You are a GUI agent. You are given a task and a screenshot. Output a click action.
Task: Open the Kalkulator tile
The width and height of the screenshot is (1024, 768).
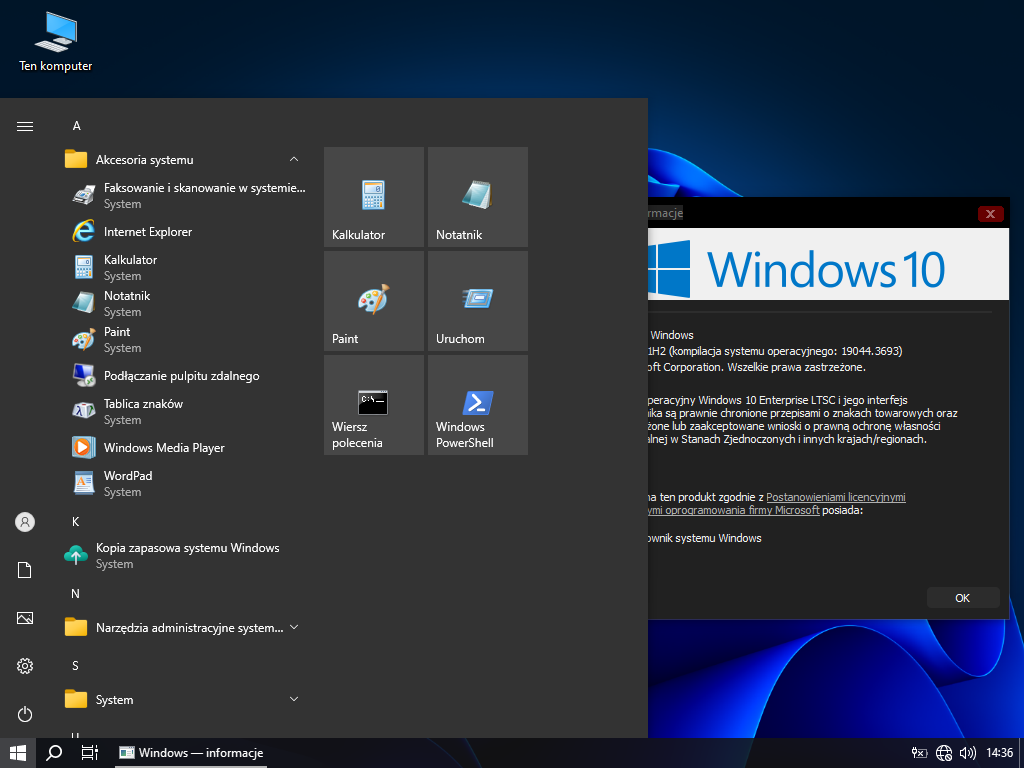click(374, 197)
